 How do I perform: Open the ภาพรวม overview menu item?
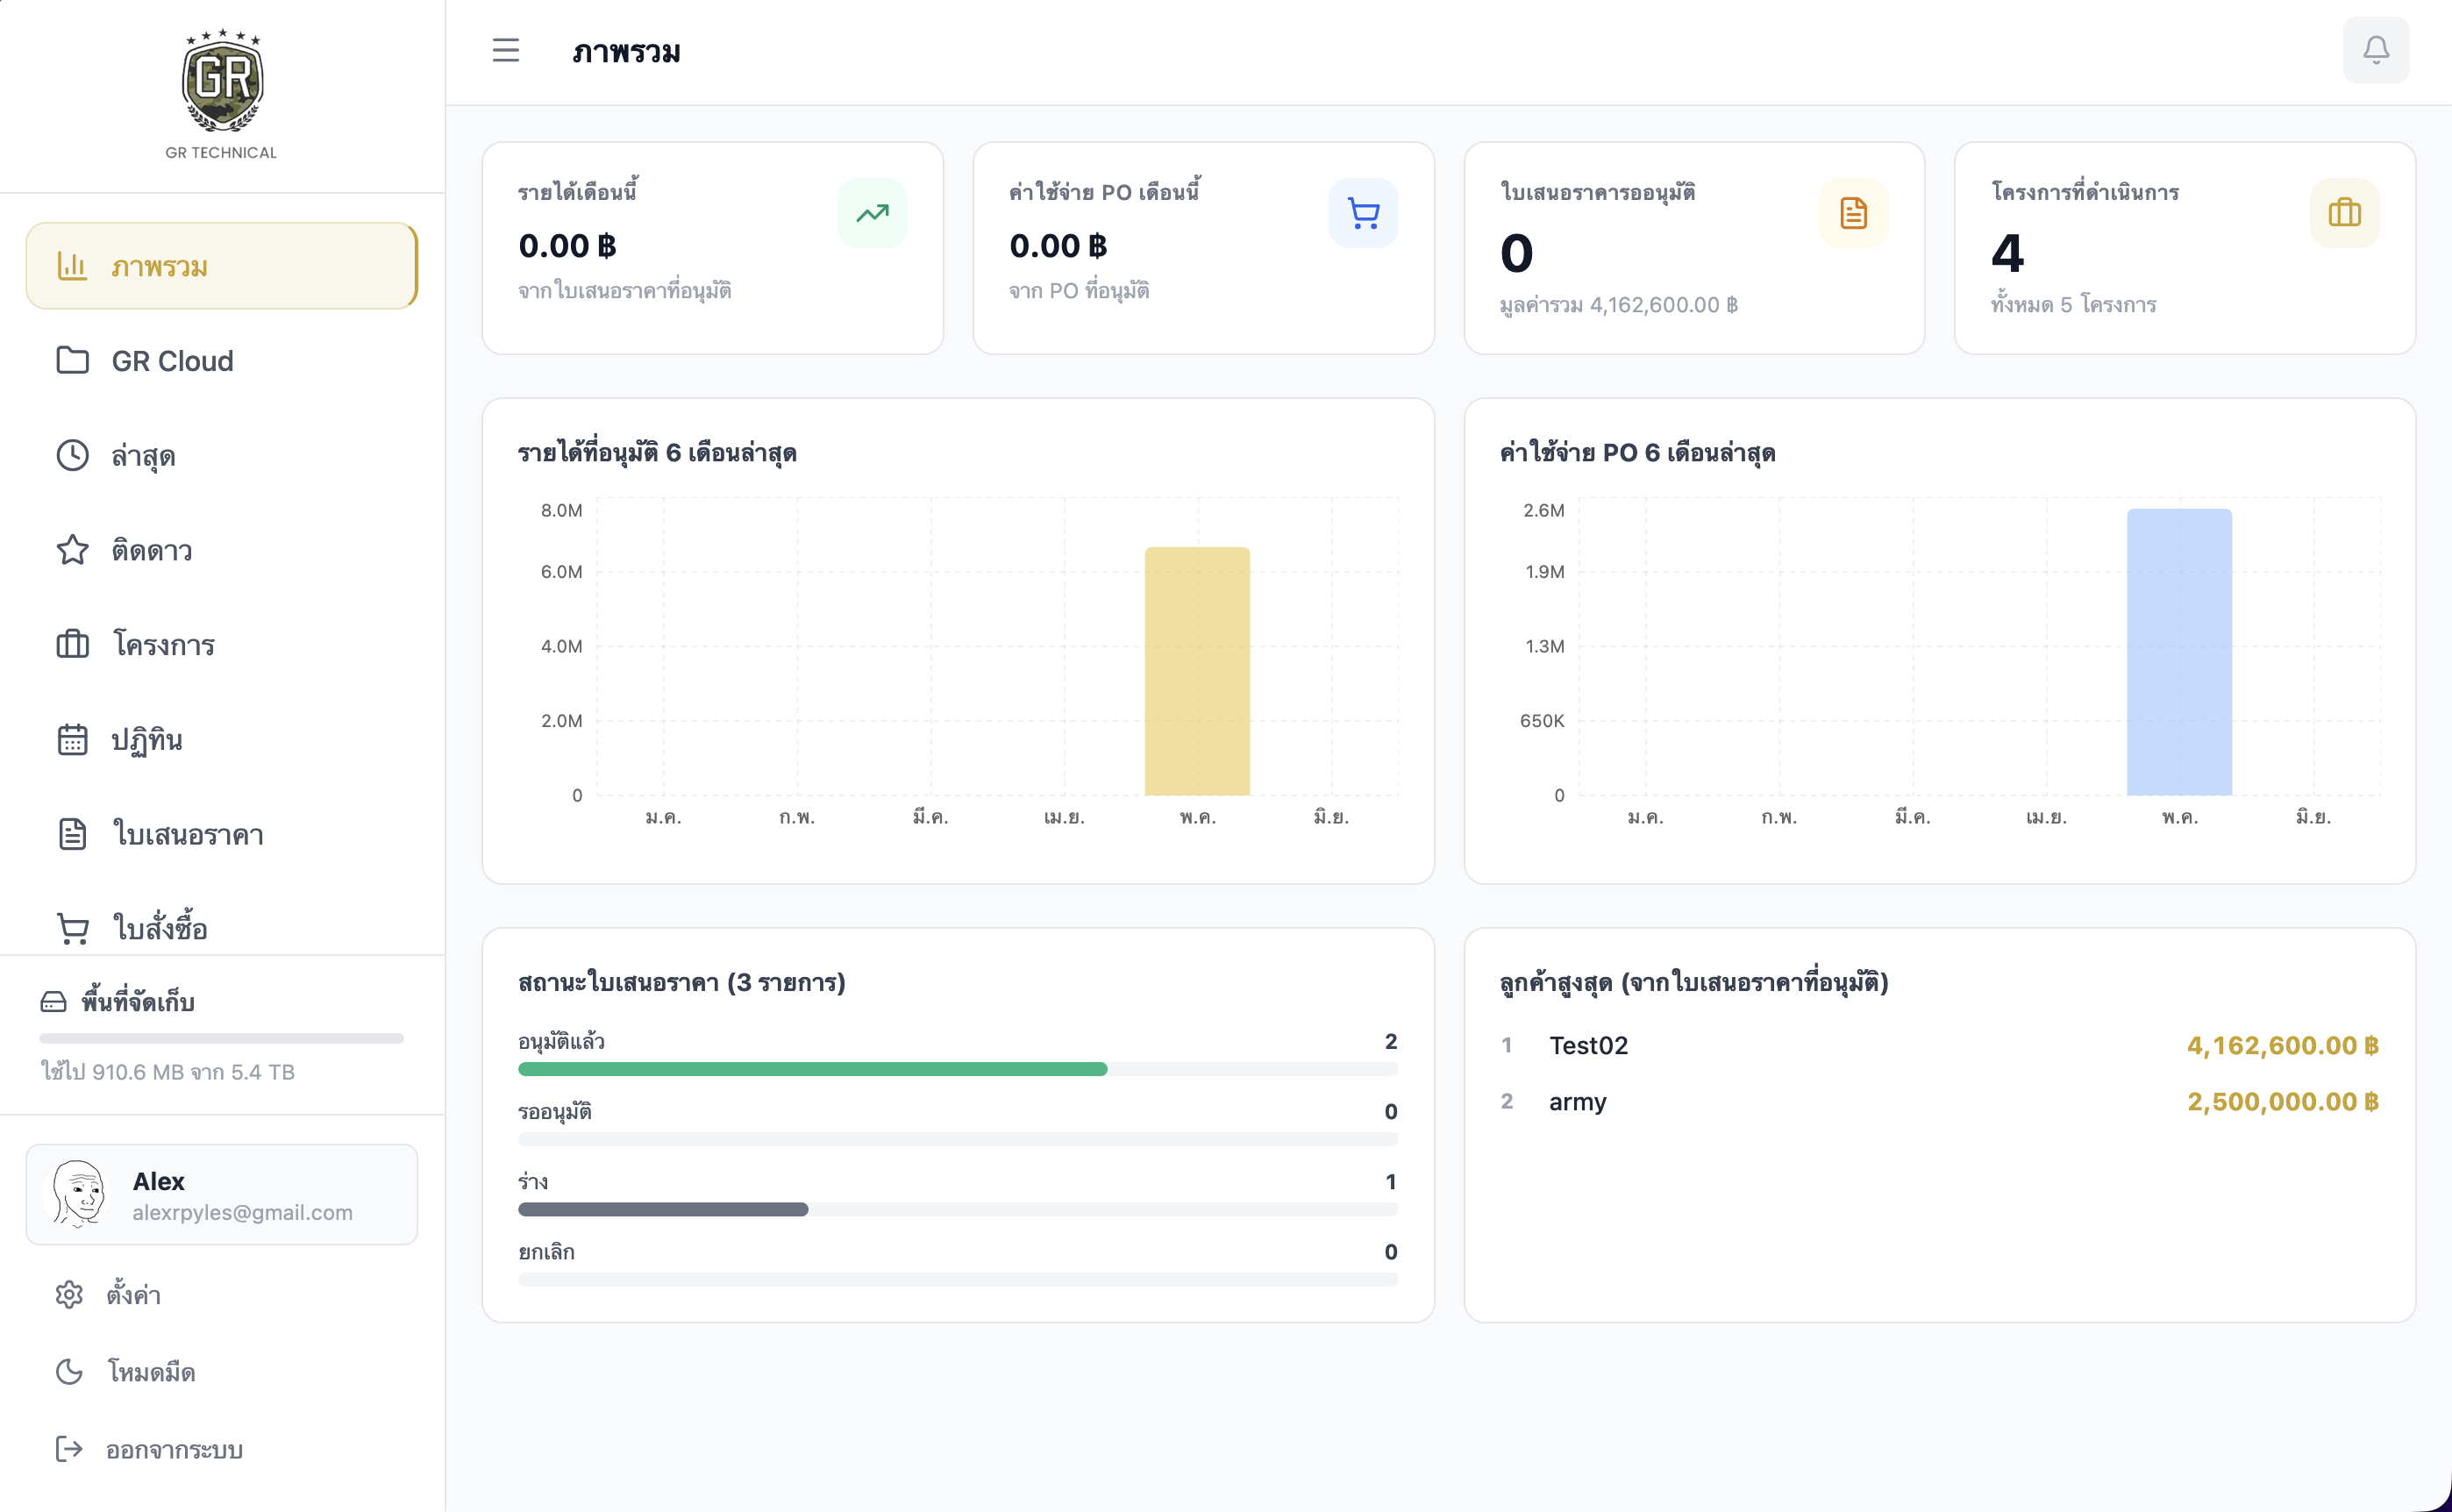click(x=222, y=266)
